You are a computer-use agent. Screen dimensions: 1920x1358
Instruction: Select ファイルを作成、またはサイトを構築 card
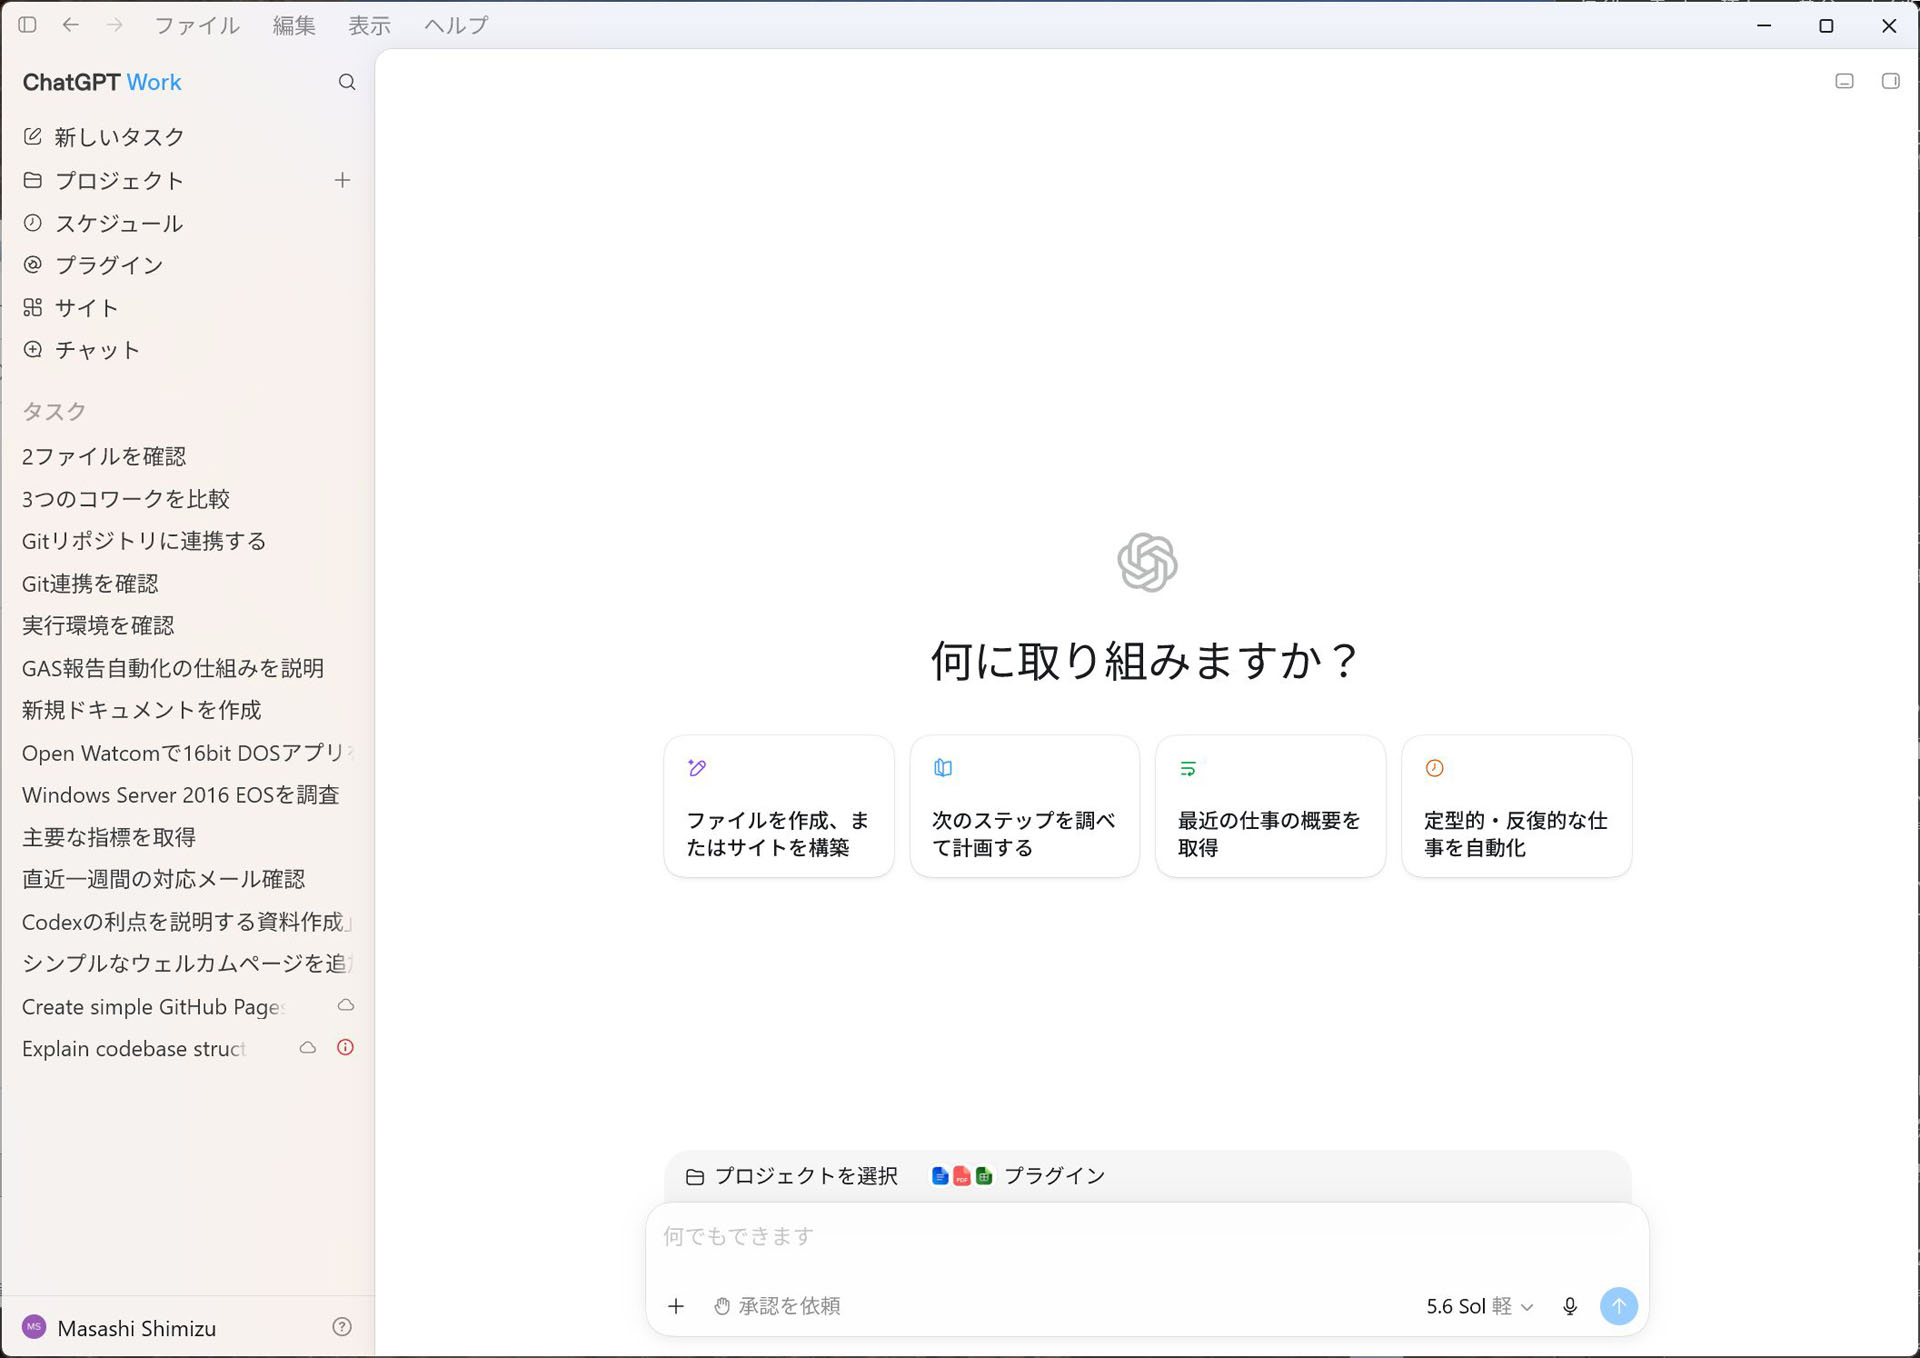779,806
